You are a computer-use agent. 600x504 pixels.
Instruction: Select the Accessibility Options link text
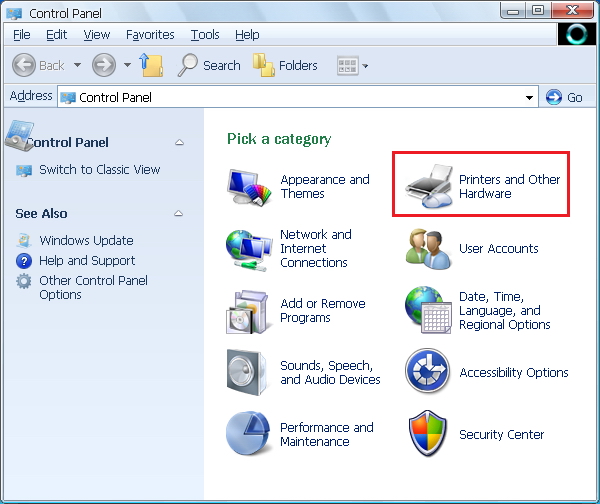click(514, 372)
